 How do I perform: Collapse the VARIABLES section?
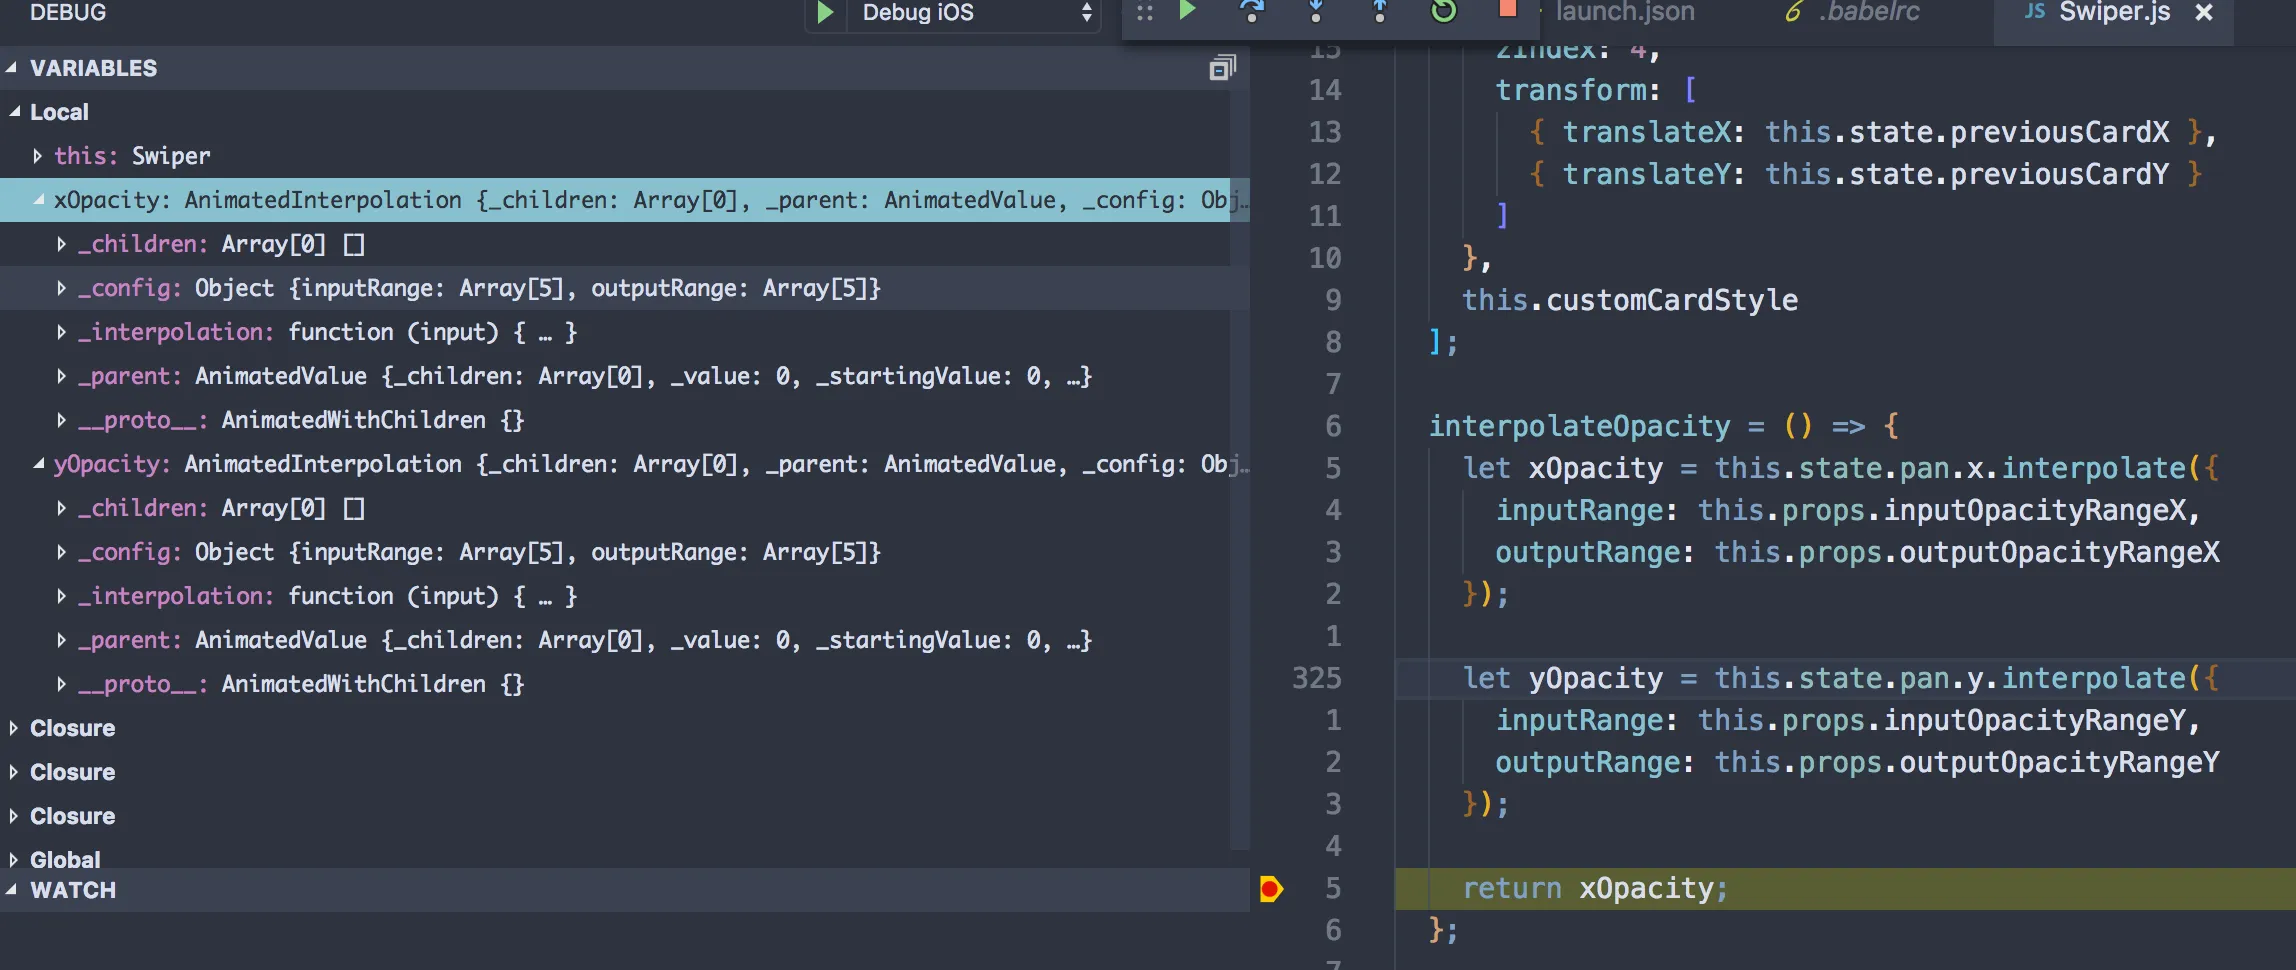point(11,68)
